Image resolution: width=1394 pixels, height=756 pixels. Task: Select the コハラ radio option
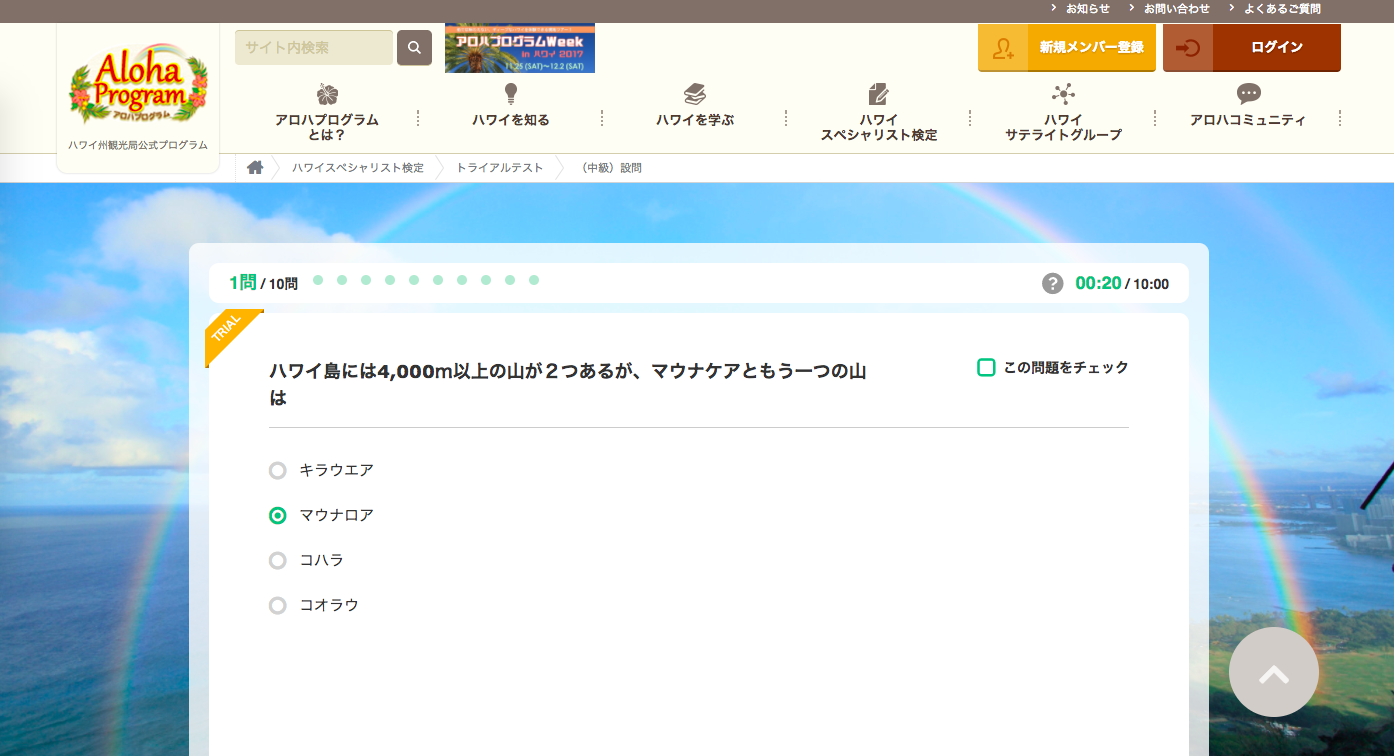coord(278,560)
